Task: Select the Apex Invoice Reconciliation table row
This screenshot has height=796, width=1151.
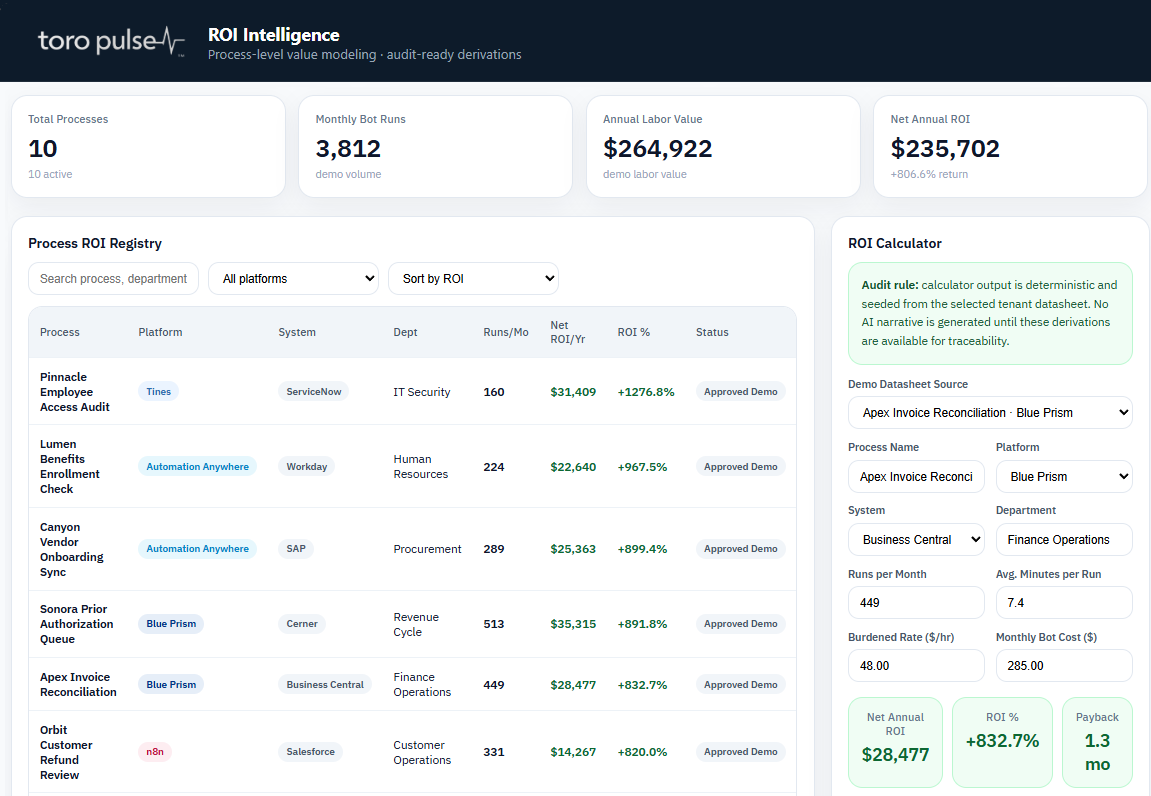Action: pyautogui.click(x=413, y=684)
